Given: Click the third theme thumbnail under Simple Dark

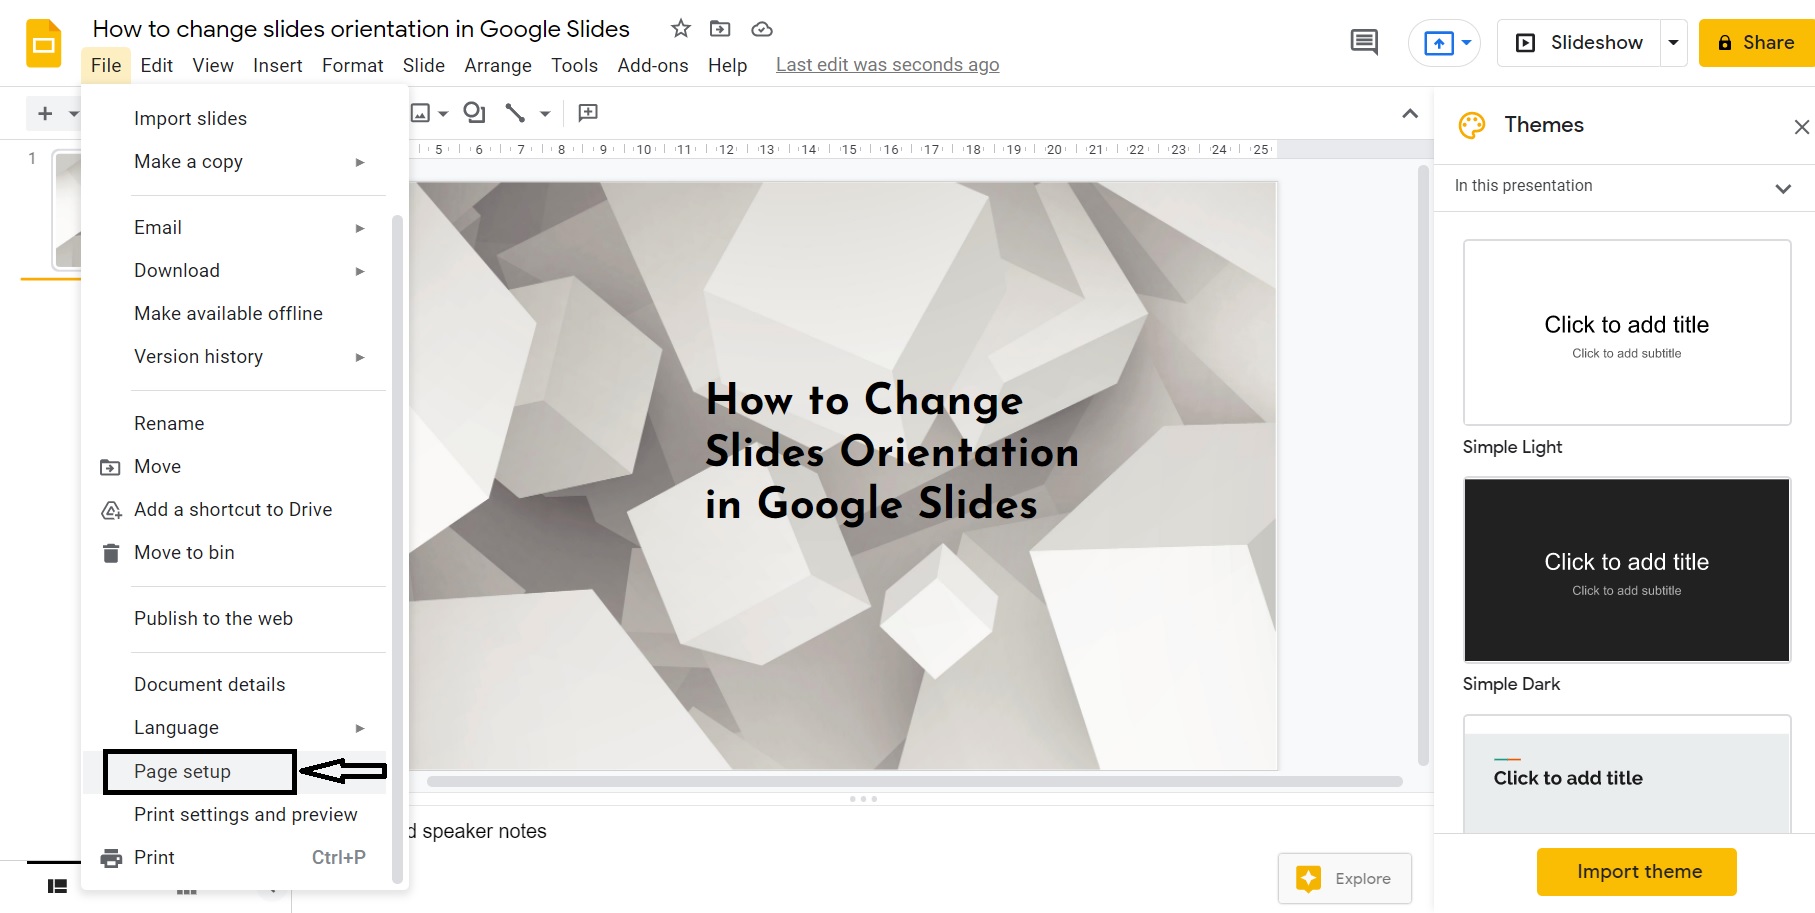Looking at the screenshot, I should [x=1627, y=774].
